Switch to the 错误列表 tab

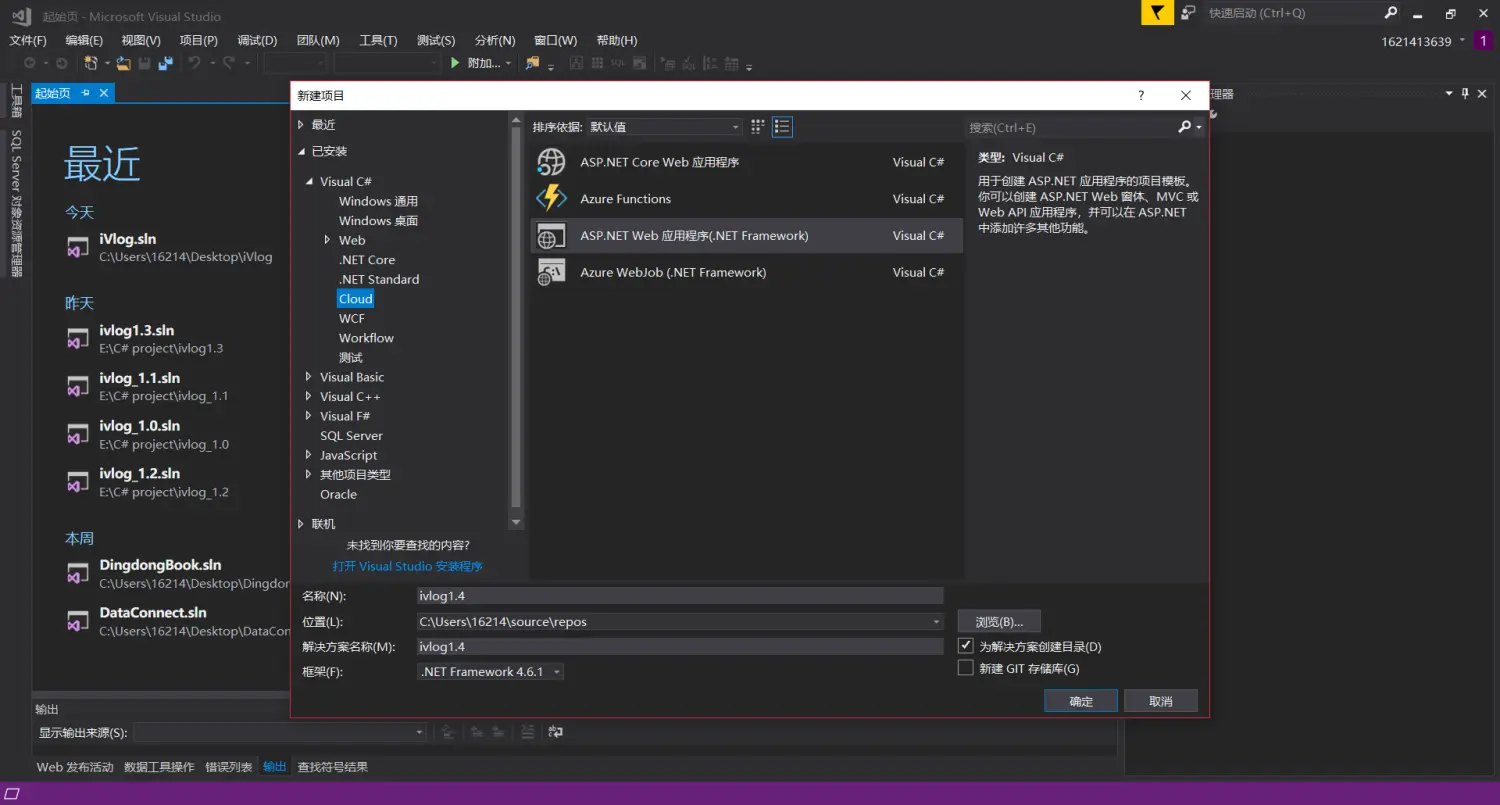pyautogui.click(x=229, y=767)
